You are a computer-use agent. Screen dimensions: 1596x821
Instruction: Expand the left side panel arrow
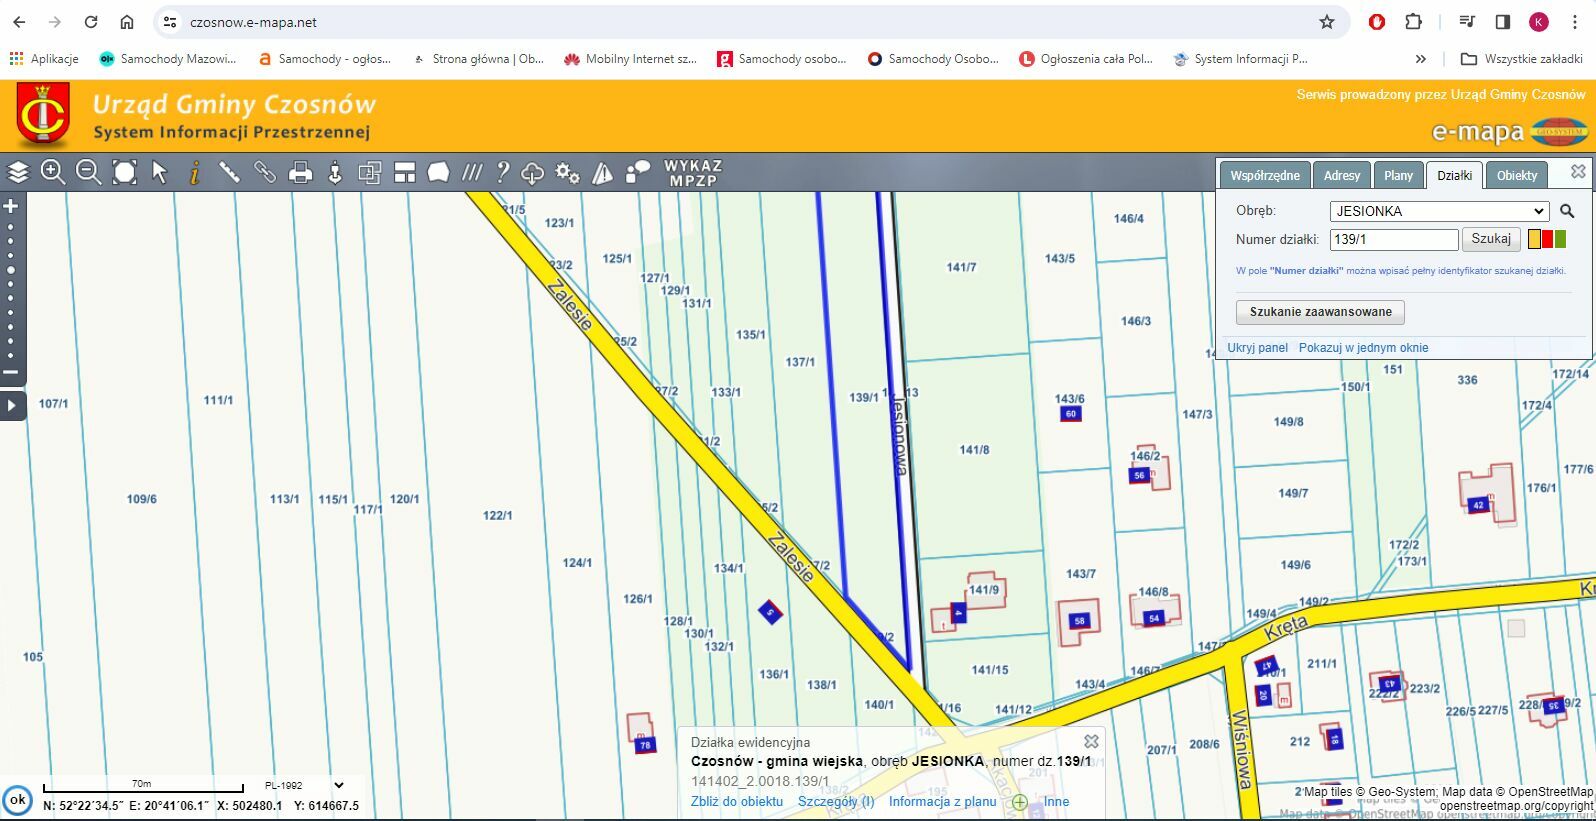click(x=12, y=406)
